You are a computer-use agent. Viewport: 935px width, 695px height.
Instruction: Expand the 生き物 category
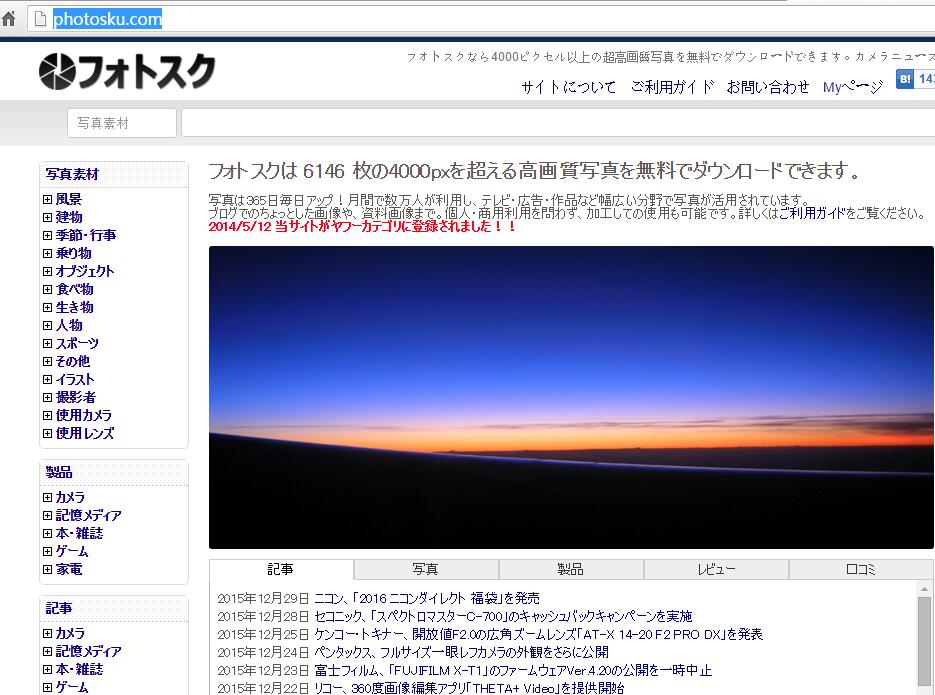[48, 307]
